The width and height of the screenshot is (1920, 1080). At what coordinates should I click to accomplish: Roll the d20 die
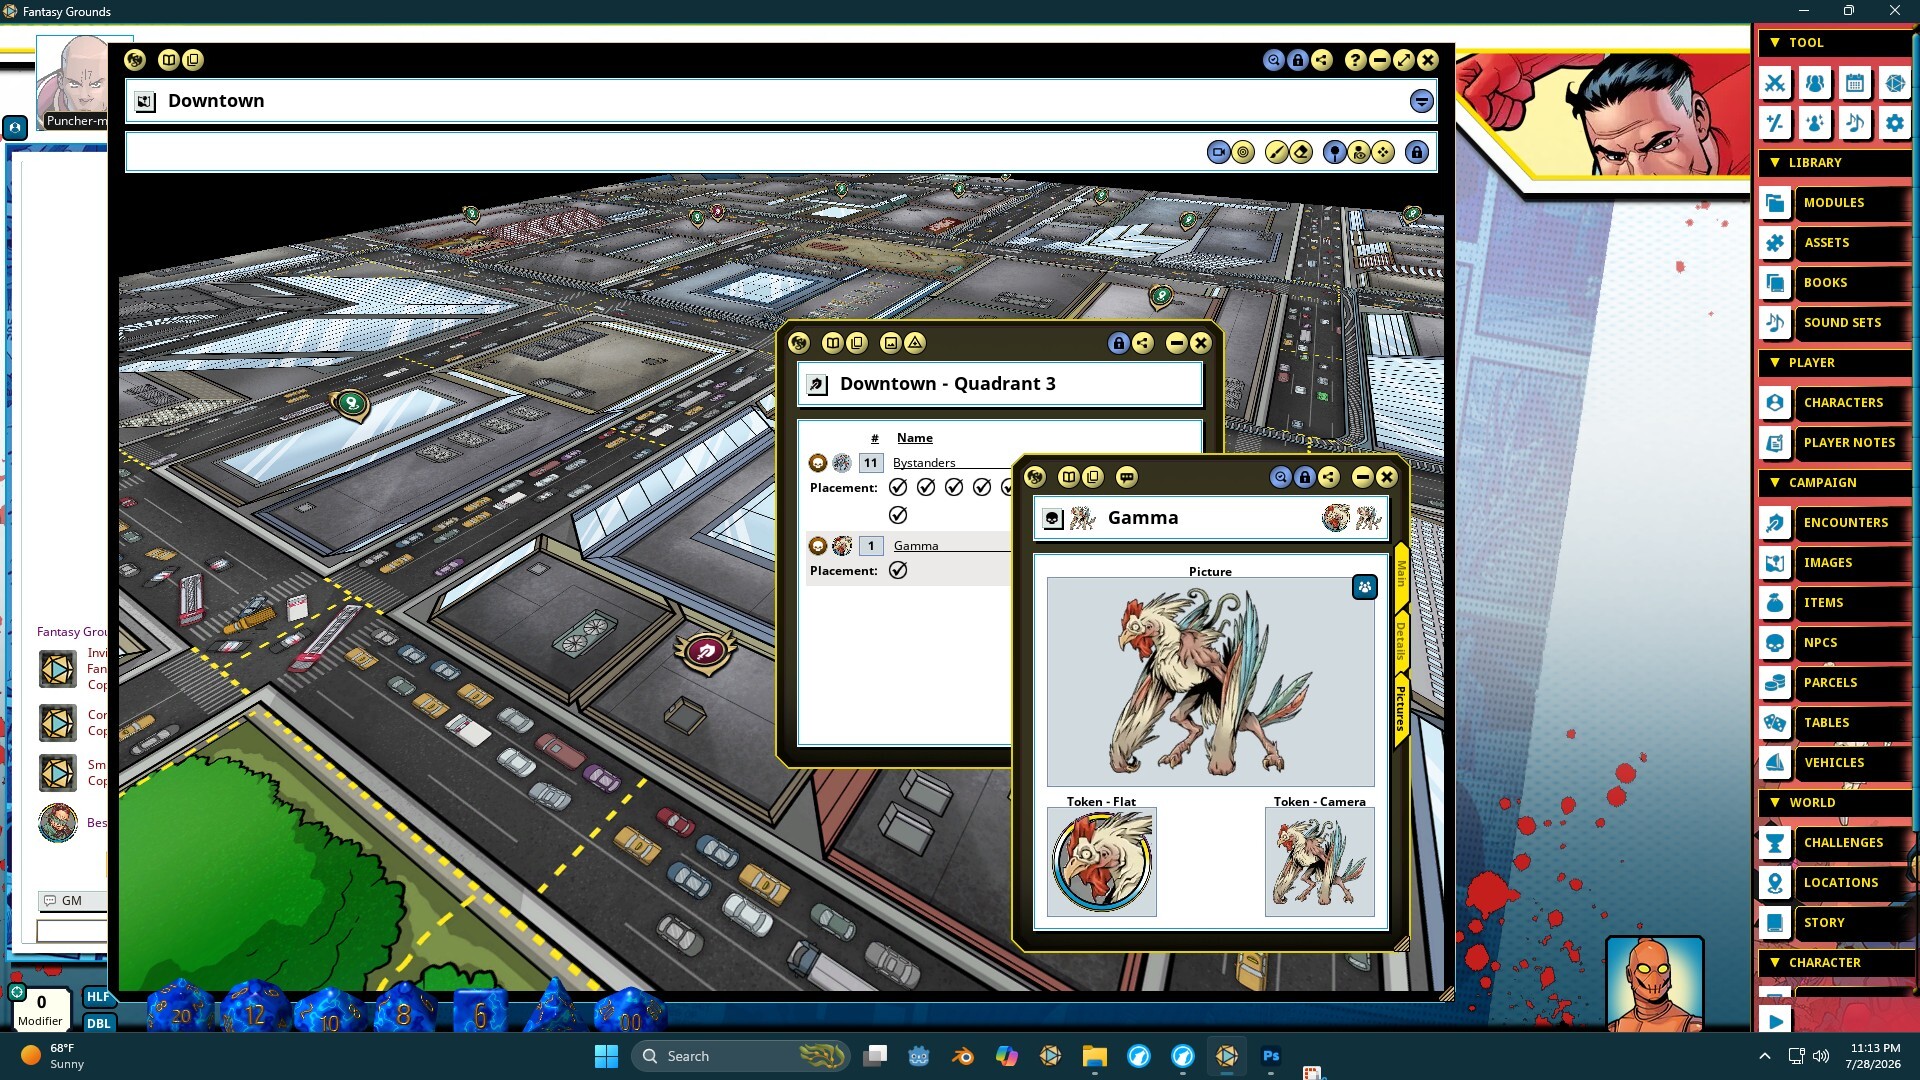[x=181, y=1006]
